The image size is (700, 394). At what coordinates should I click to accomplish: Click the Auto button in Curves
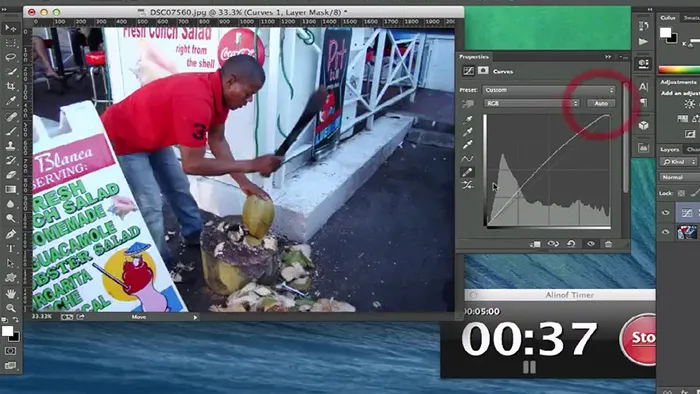pos(601,103)
